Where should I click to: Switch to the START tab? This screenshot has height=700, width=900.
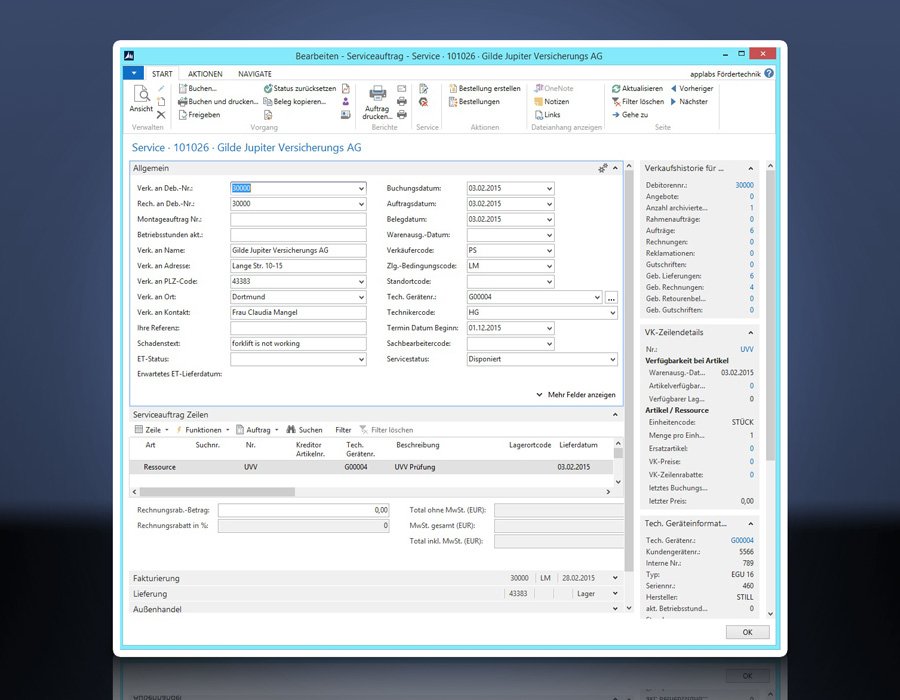point(162,74)
